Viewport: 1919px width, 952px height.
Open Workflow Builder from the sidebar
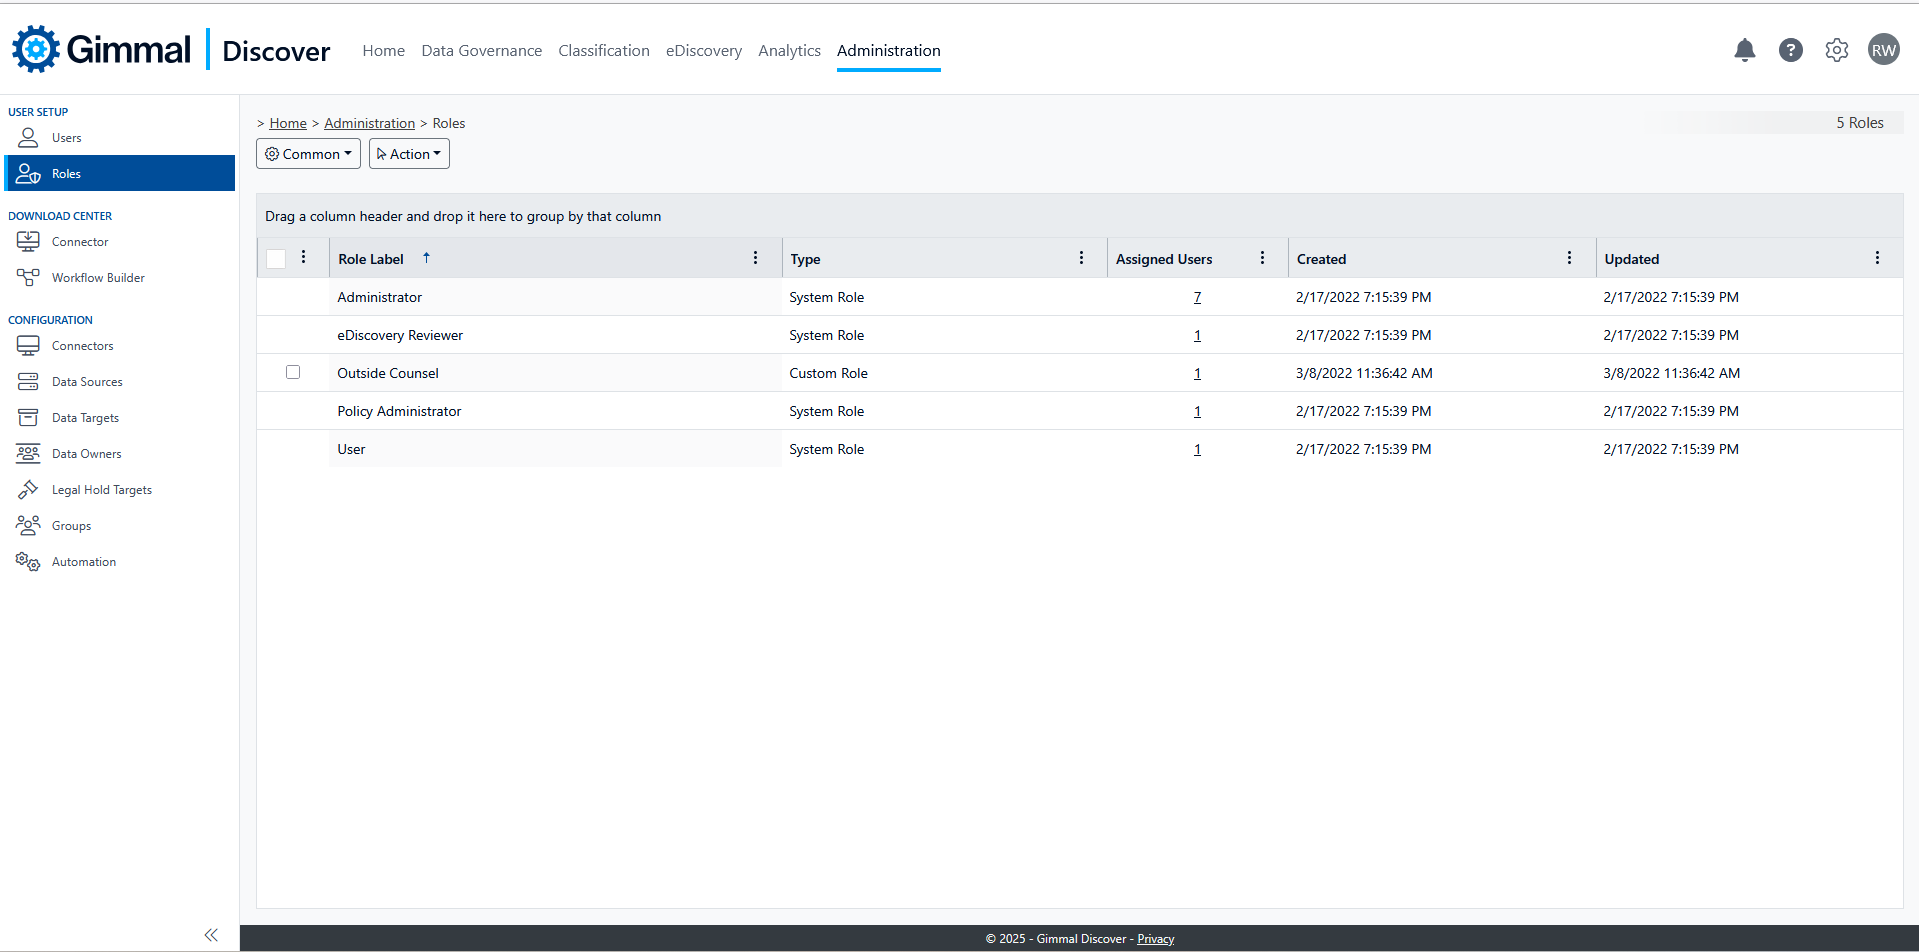pos(98,278)
